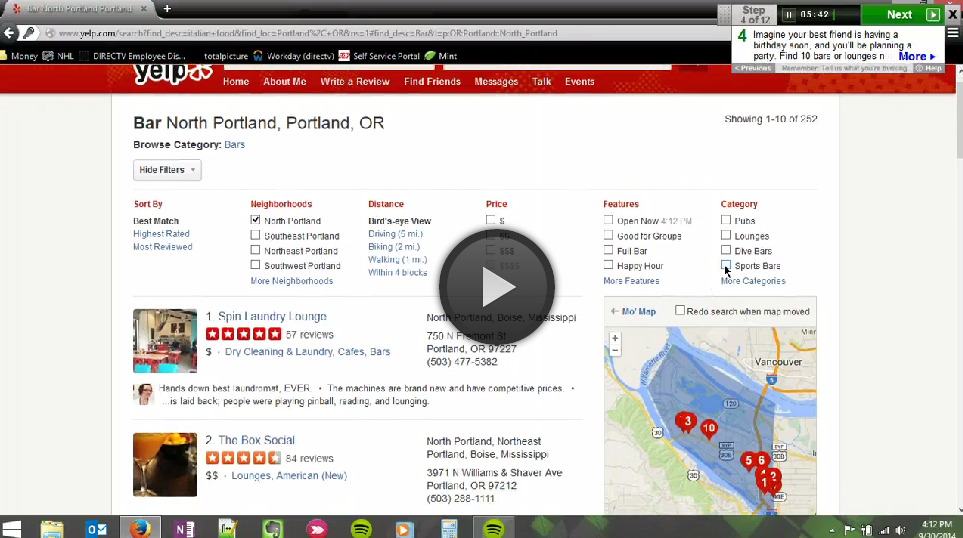
Task: Click the browser back arrow button
Action: click(11, 33)
